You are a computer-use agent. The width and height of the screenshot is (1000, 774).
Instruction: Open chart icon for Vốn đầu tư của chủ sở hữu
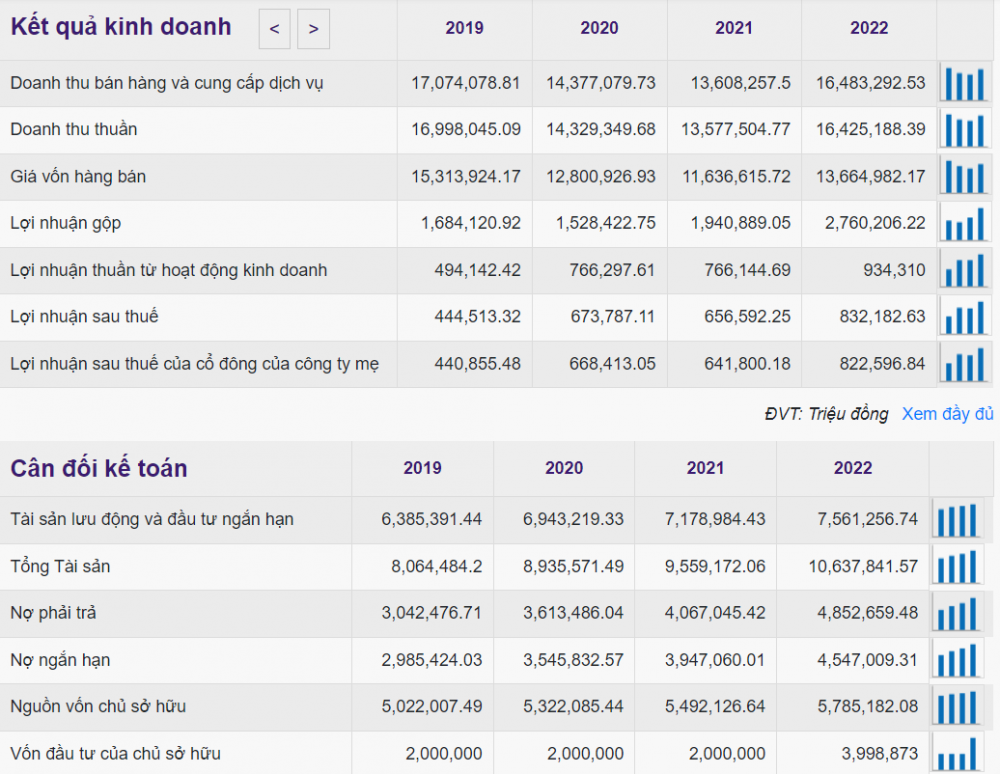[x=957, y=754]
